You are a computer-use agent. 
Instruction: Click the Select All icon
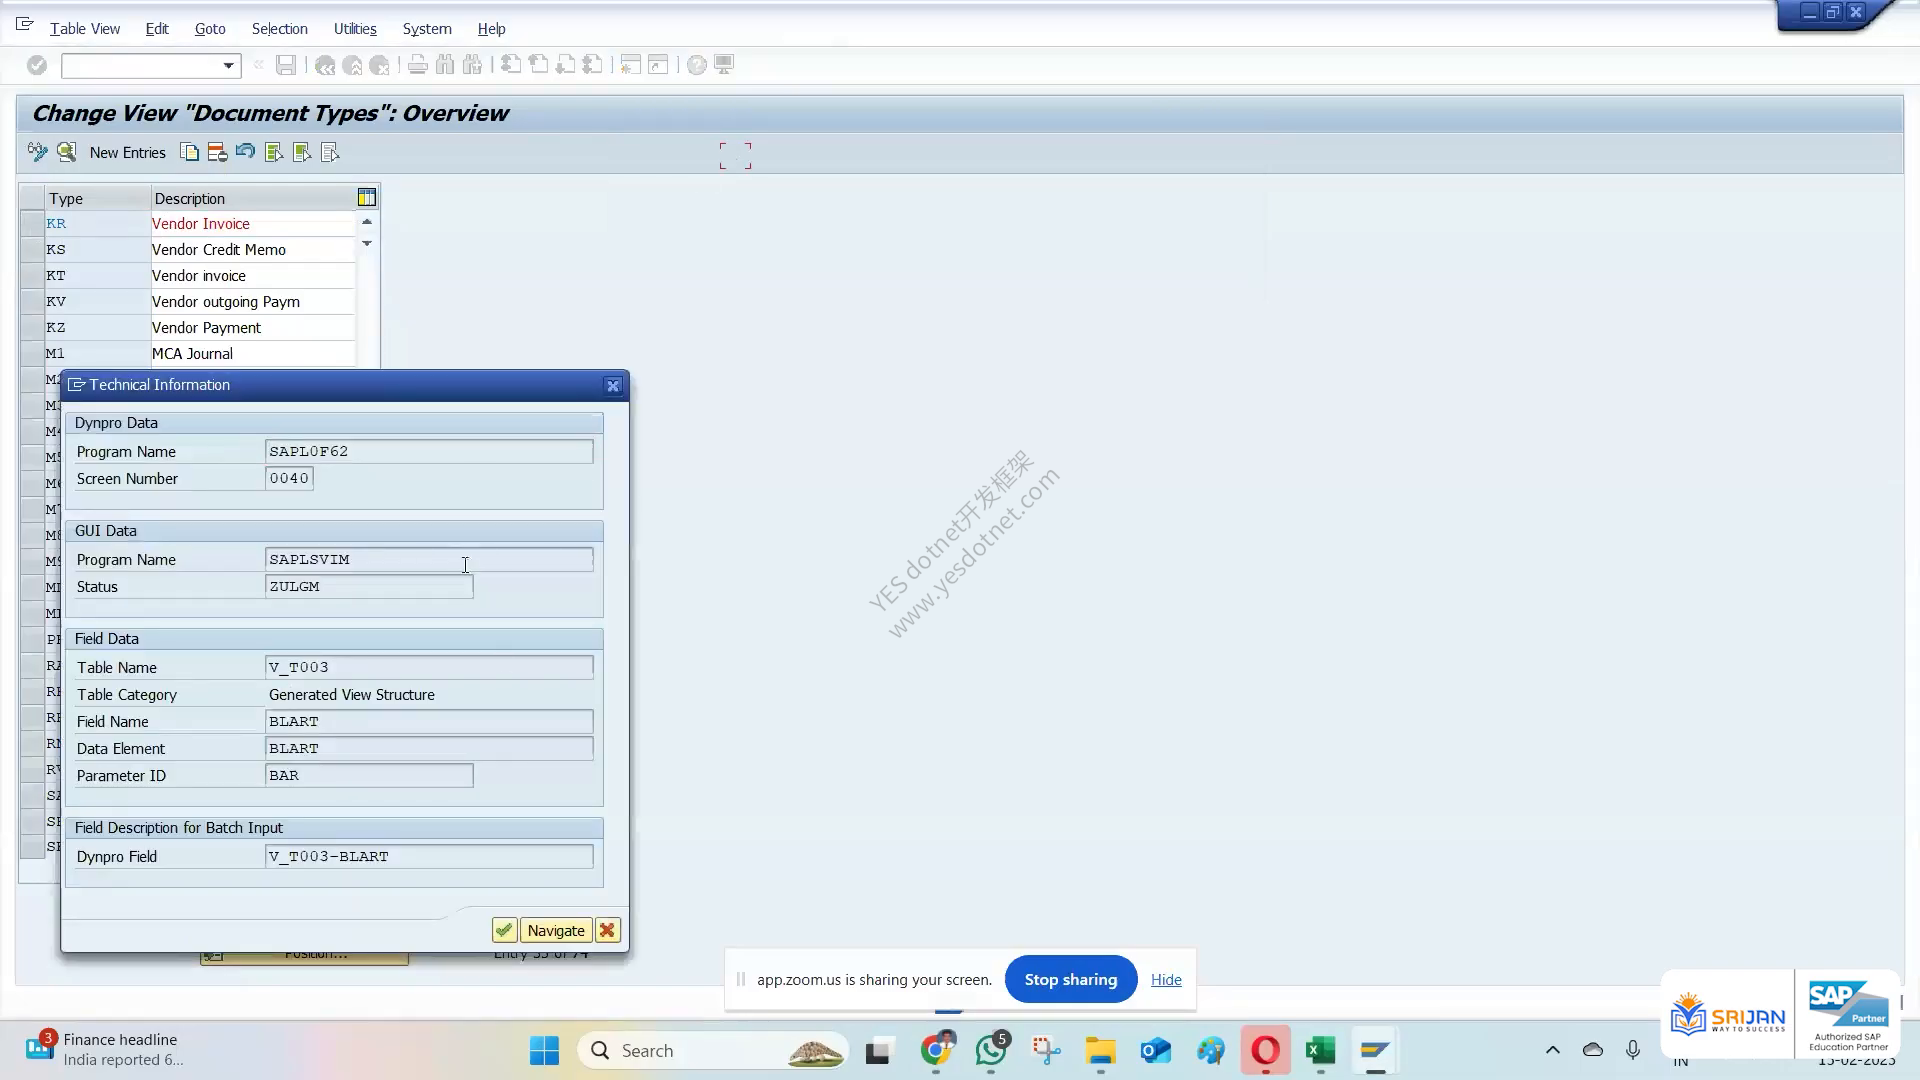274,152
